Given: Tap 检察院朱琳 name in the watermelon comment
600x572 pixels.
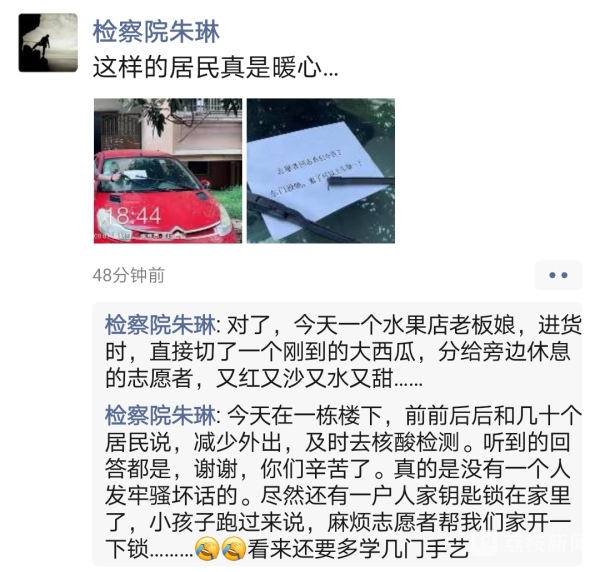Looking at the screenshot, I should tap(160, 326).
